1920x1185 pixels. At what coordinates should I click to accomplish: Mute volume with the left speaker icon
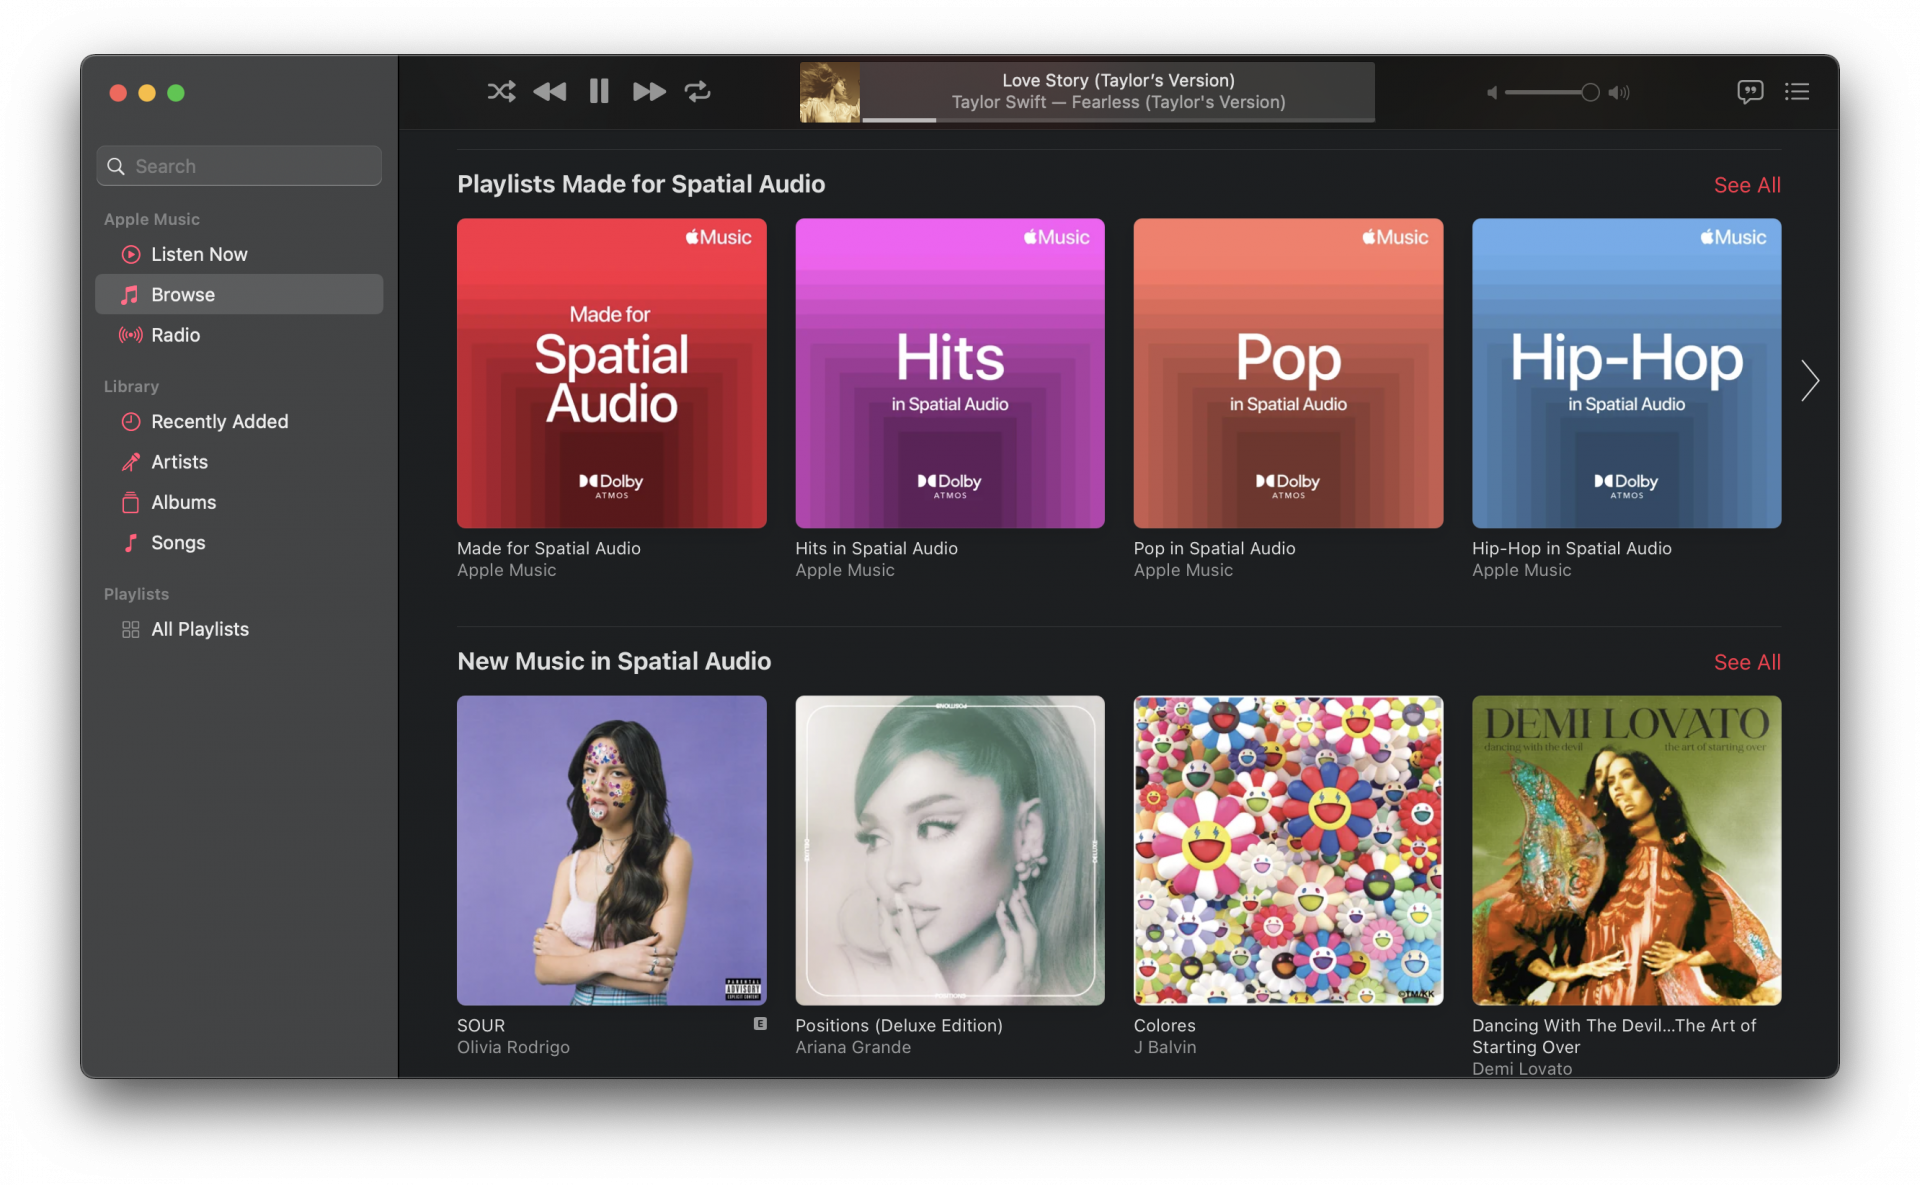click(x=1492, y=93)
